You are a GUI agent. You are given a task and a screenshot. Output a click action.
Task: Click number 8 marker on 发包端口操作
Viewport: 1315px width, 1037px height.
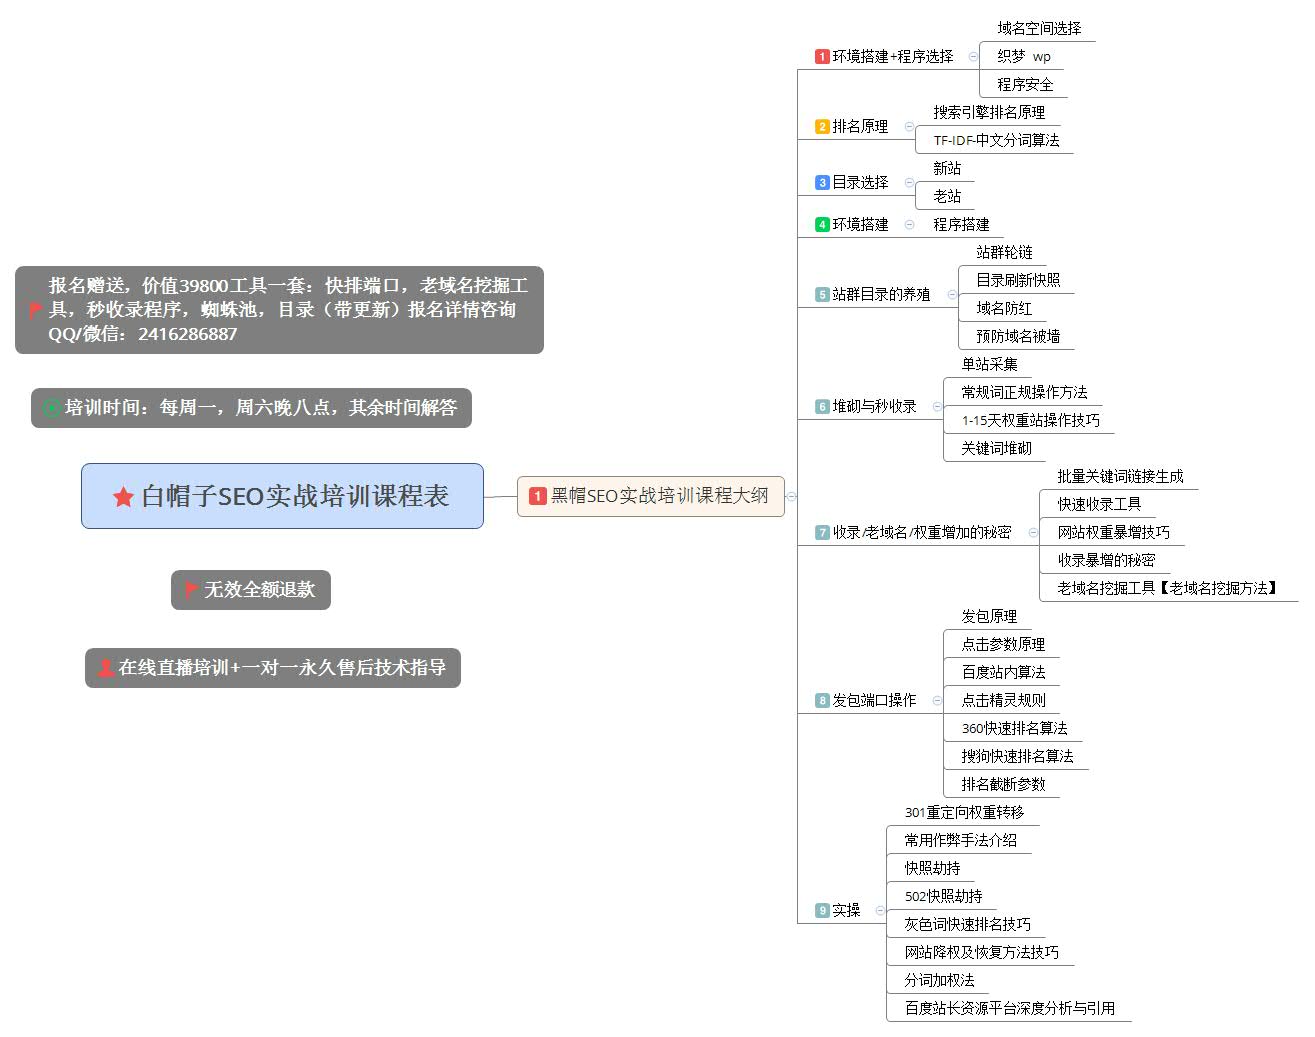822,701
